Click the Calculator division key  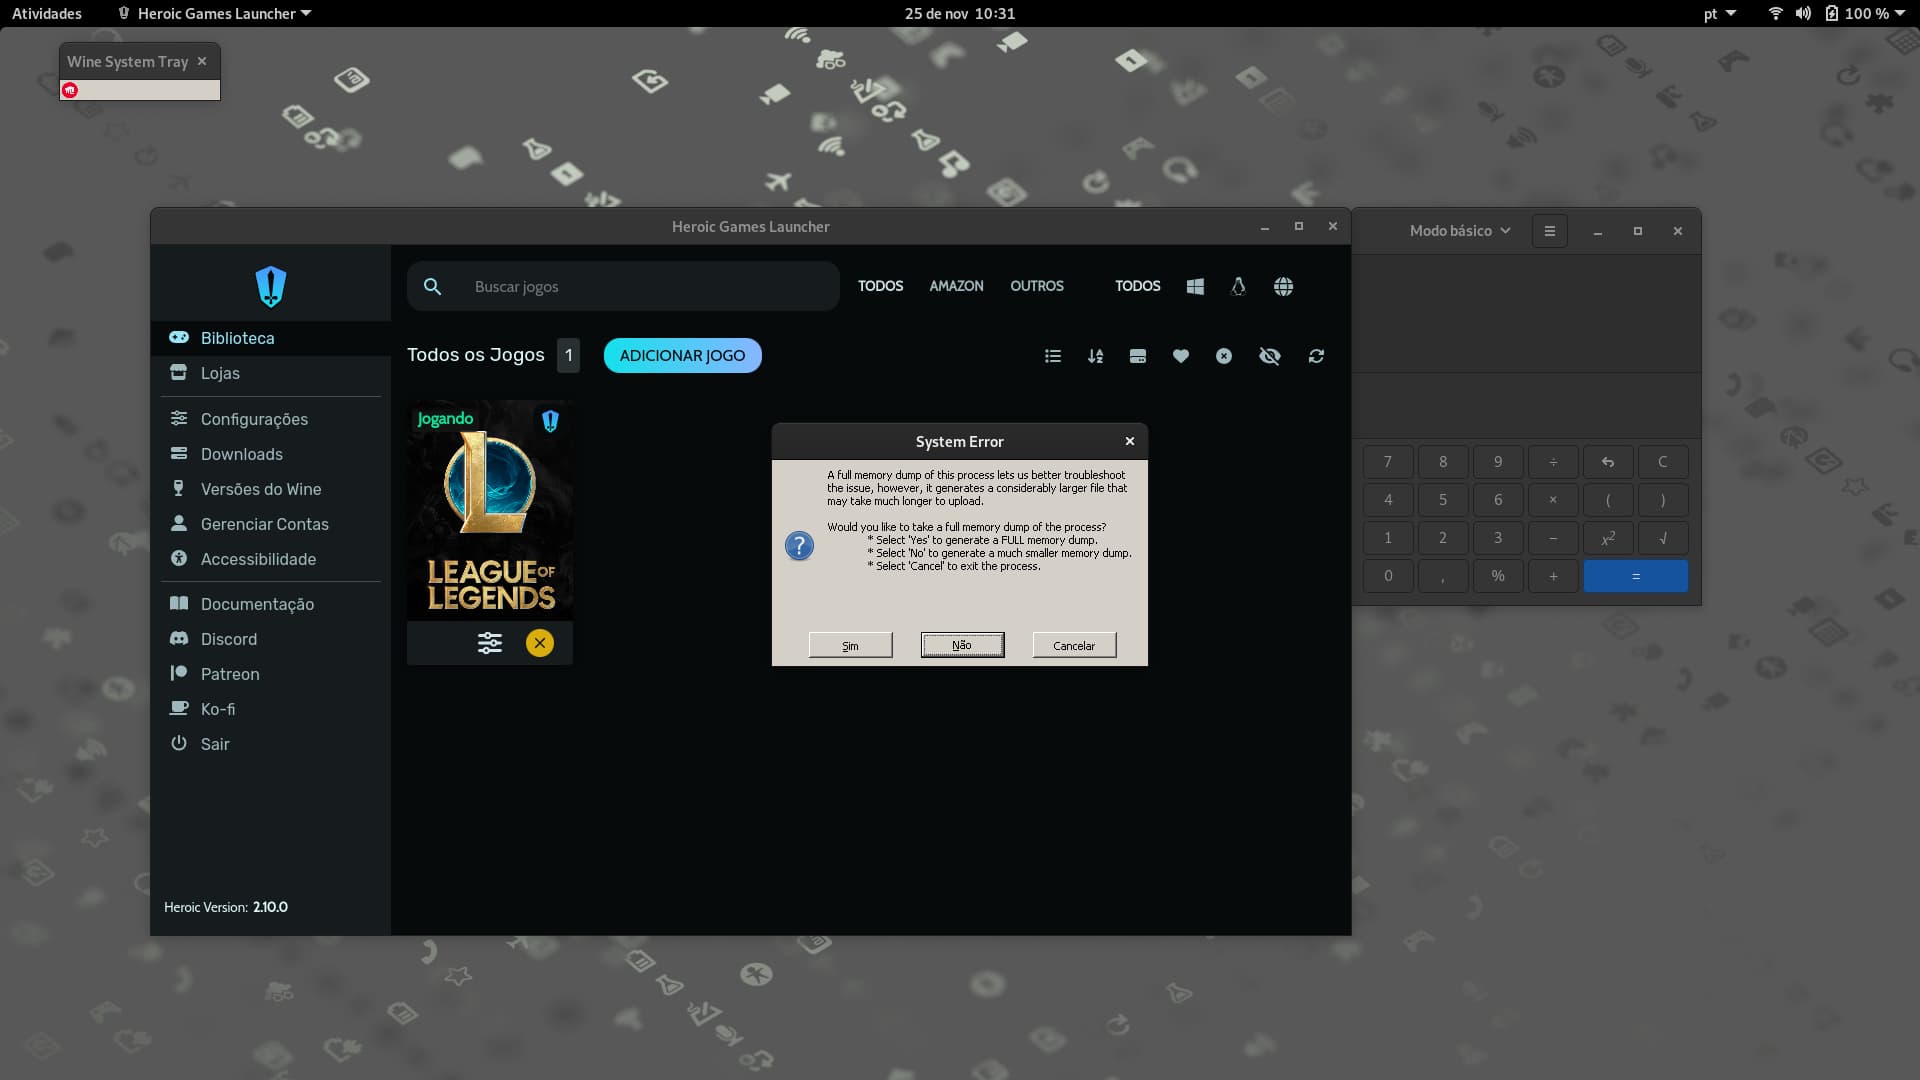(x=1553, y=462)
